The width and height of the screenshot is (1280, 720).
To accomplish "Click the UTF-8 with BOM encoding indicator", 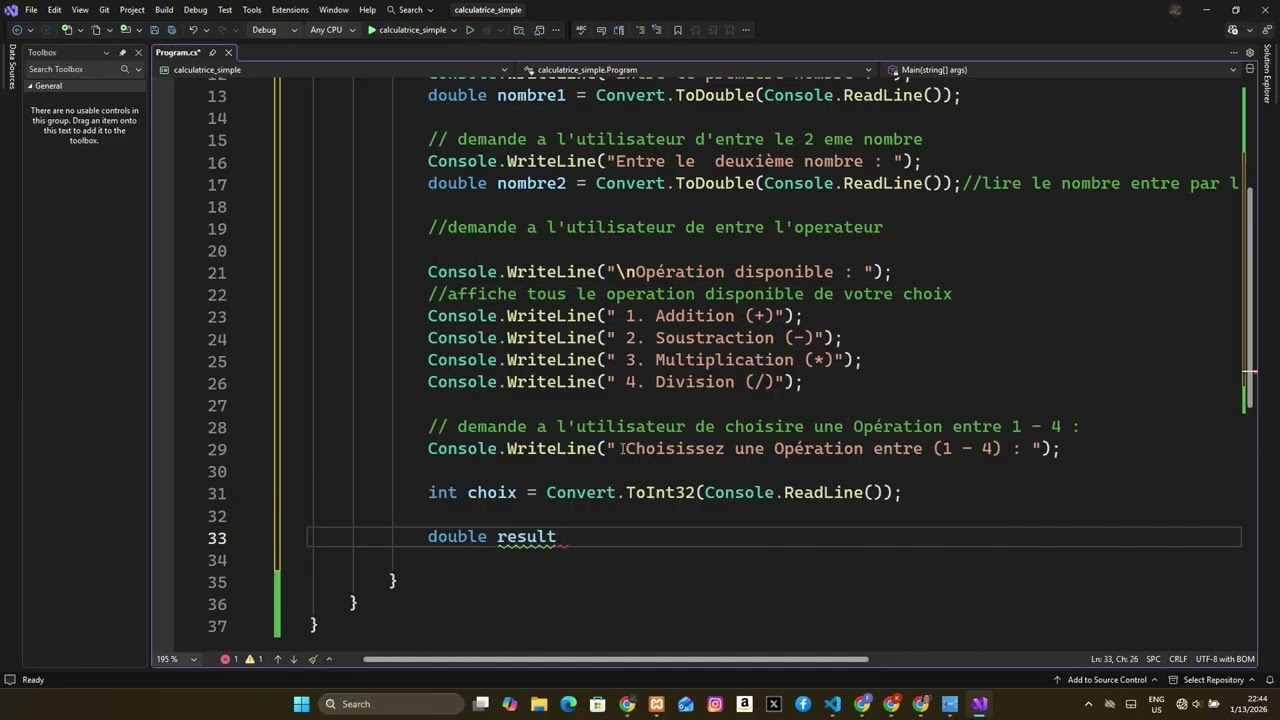I will pos(1225,659).
